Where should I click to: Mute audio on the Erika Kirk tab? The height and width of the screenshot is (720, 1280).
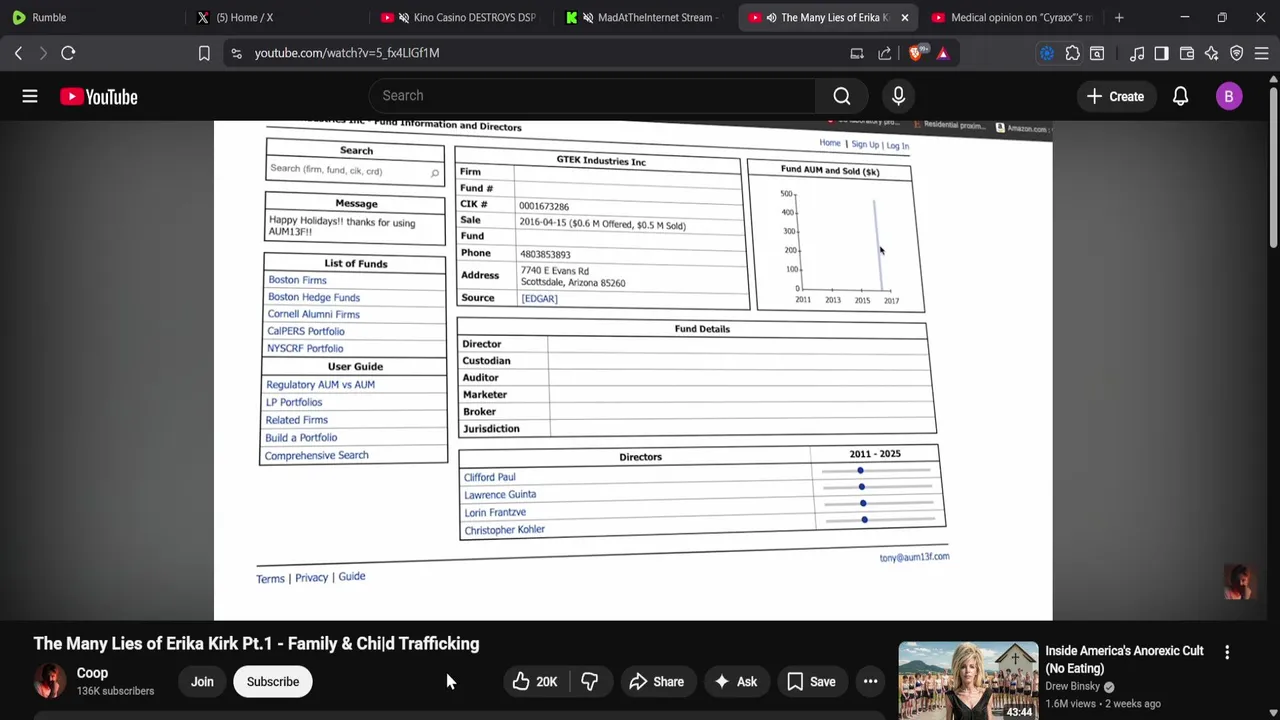pos(771,17)
